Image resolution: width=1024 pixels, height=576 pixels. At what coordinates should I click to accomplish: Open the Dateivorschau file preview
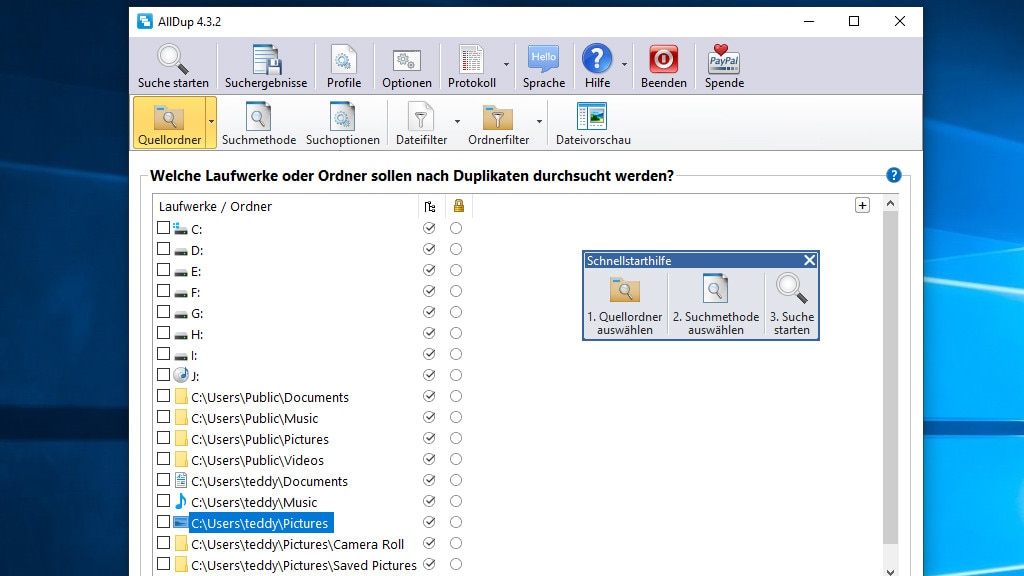[593, 122]
